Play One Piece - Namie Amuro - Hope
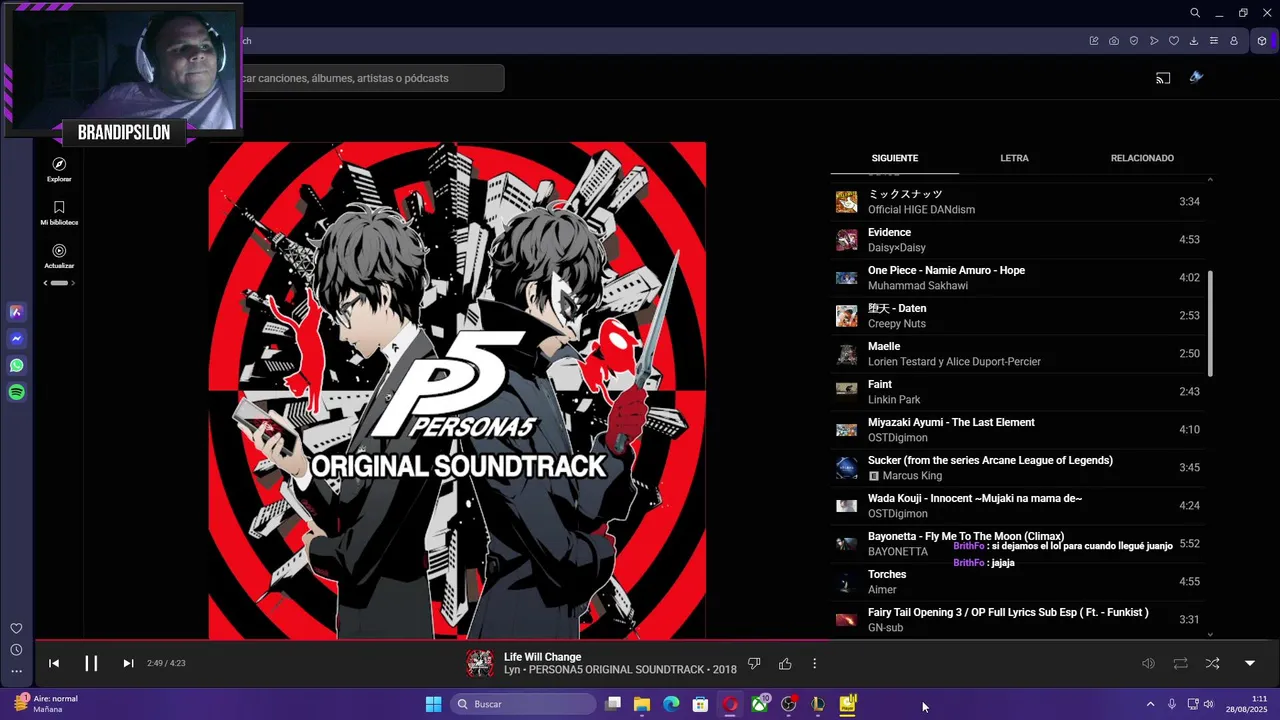The height and width of the screenshot is (720, 1280). 1020,278
